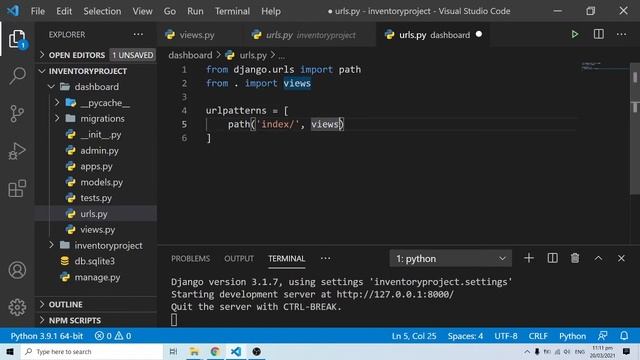Click the VS Code taskbar icon
Screen dimensions: 640x360
[x=236, y=351]
